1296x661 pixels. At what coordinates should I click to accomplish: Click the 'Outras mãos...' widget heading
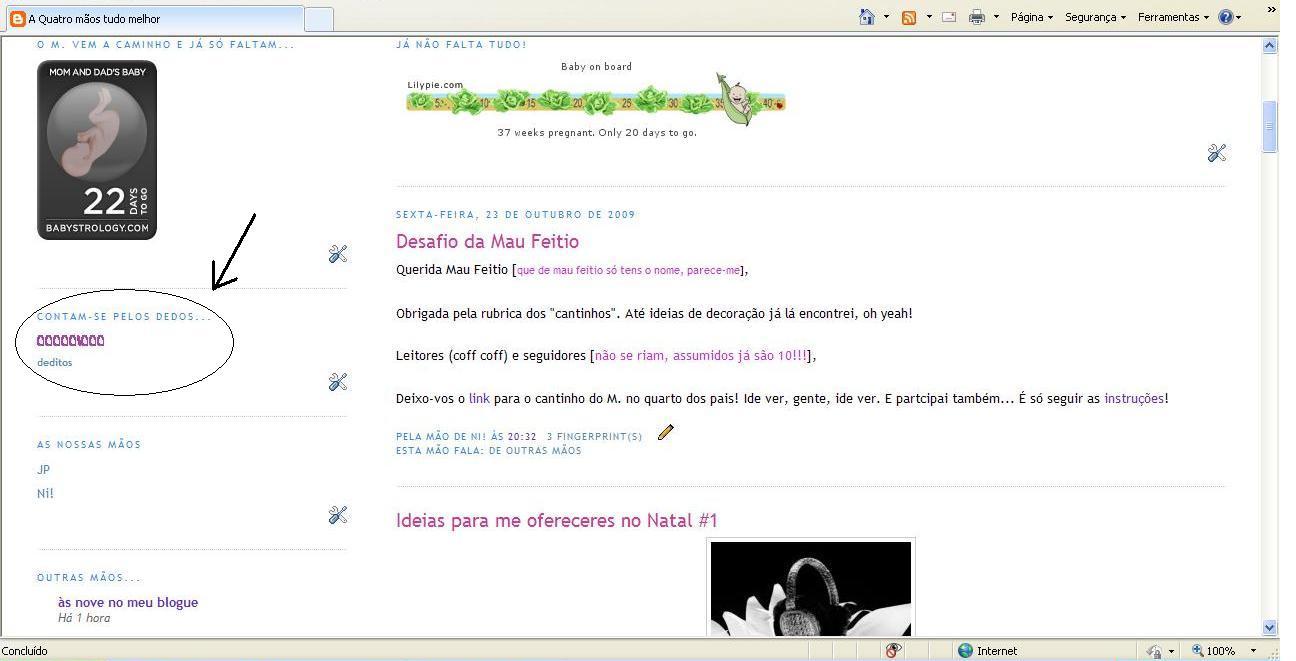coord(89,577)
